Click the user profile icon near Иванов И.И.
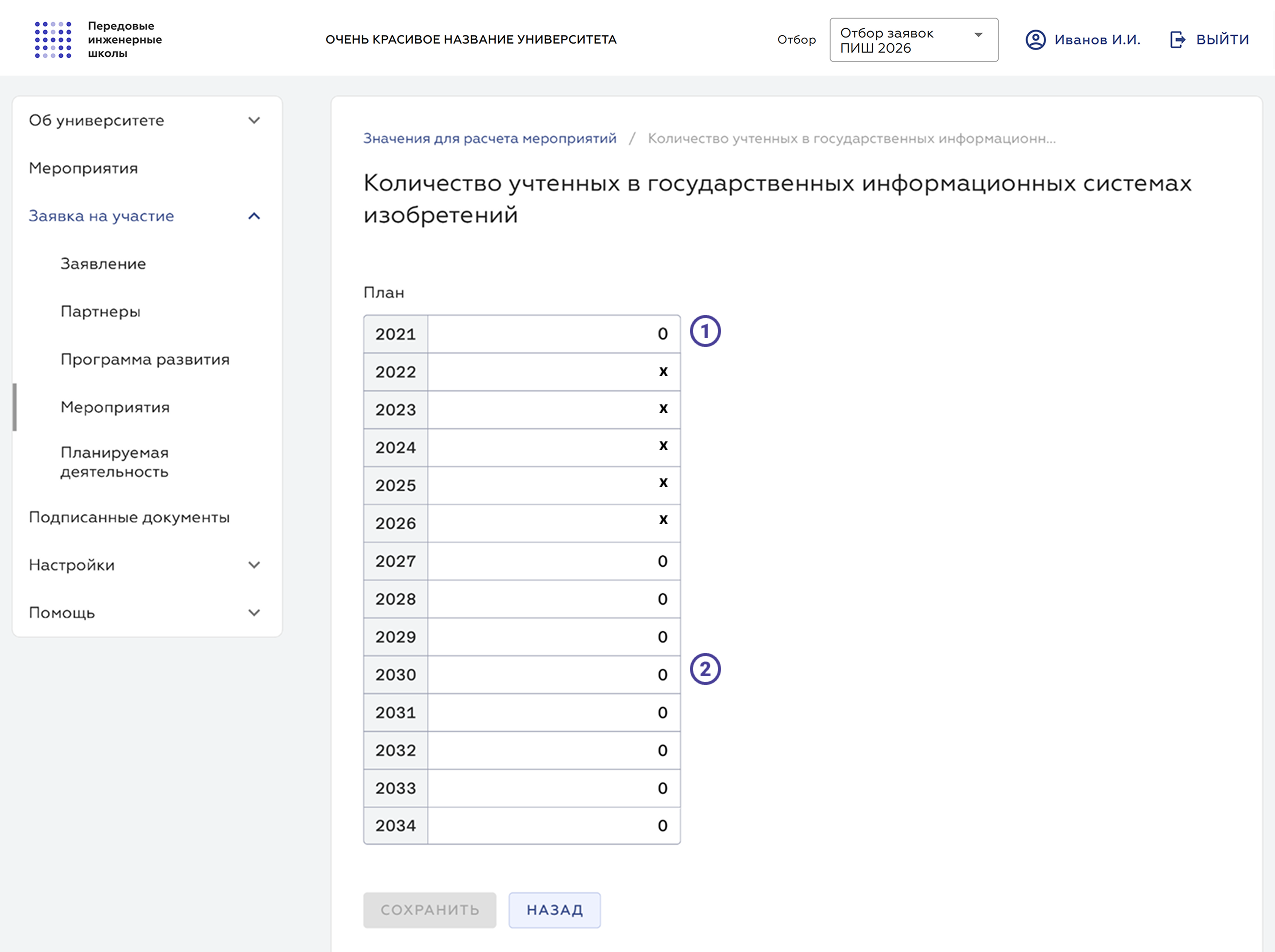 pos(1036,40)
